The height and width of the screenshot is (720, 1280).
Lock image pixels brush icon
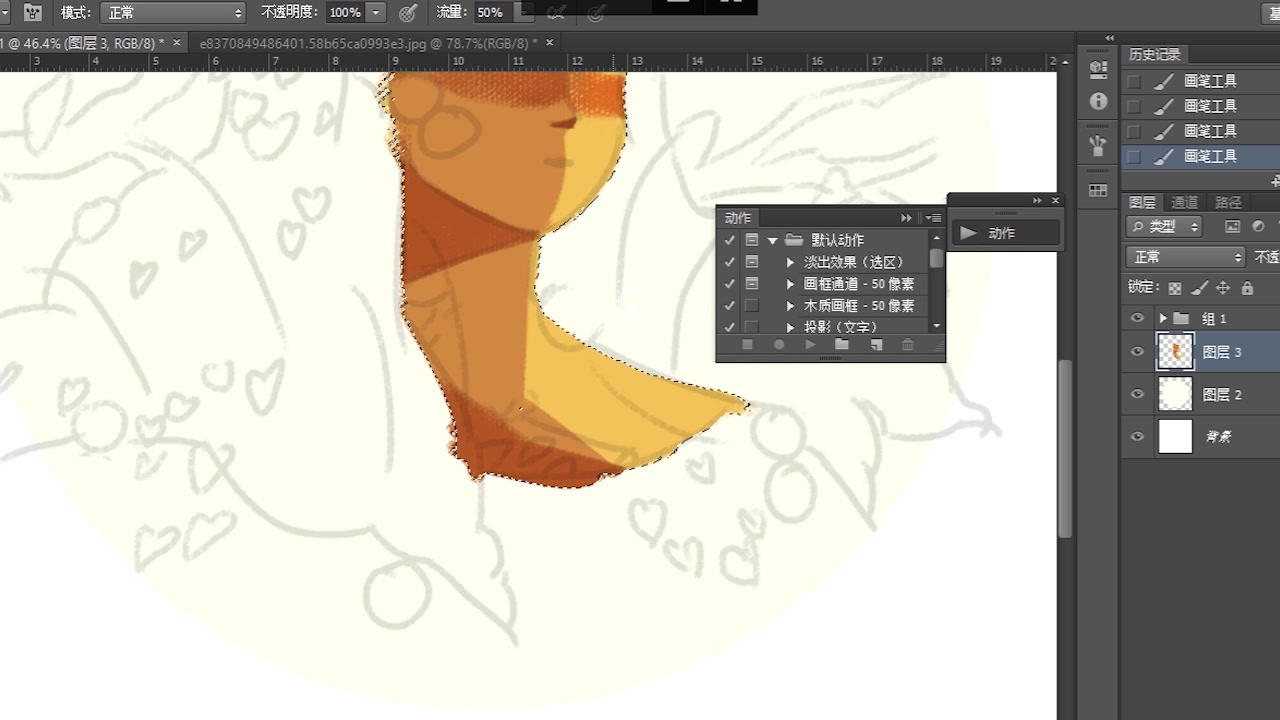tap(1199, 288)
